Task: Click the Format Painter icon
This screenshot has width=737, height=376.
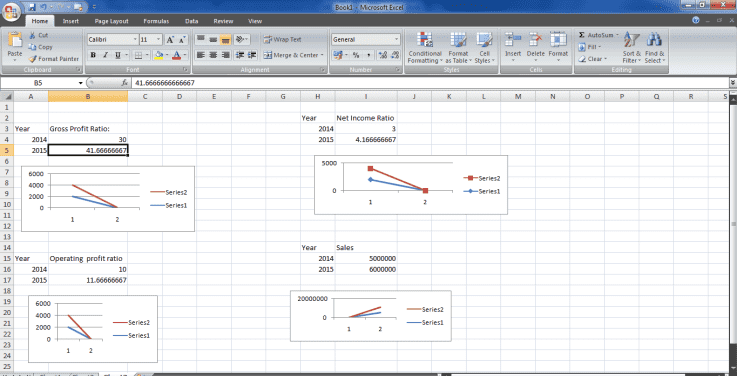Action: (32, 59)
